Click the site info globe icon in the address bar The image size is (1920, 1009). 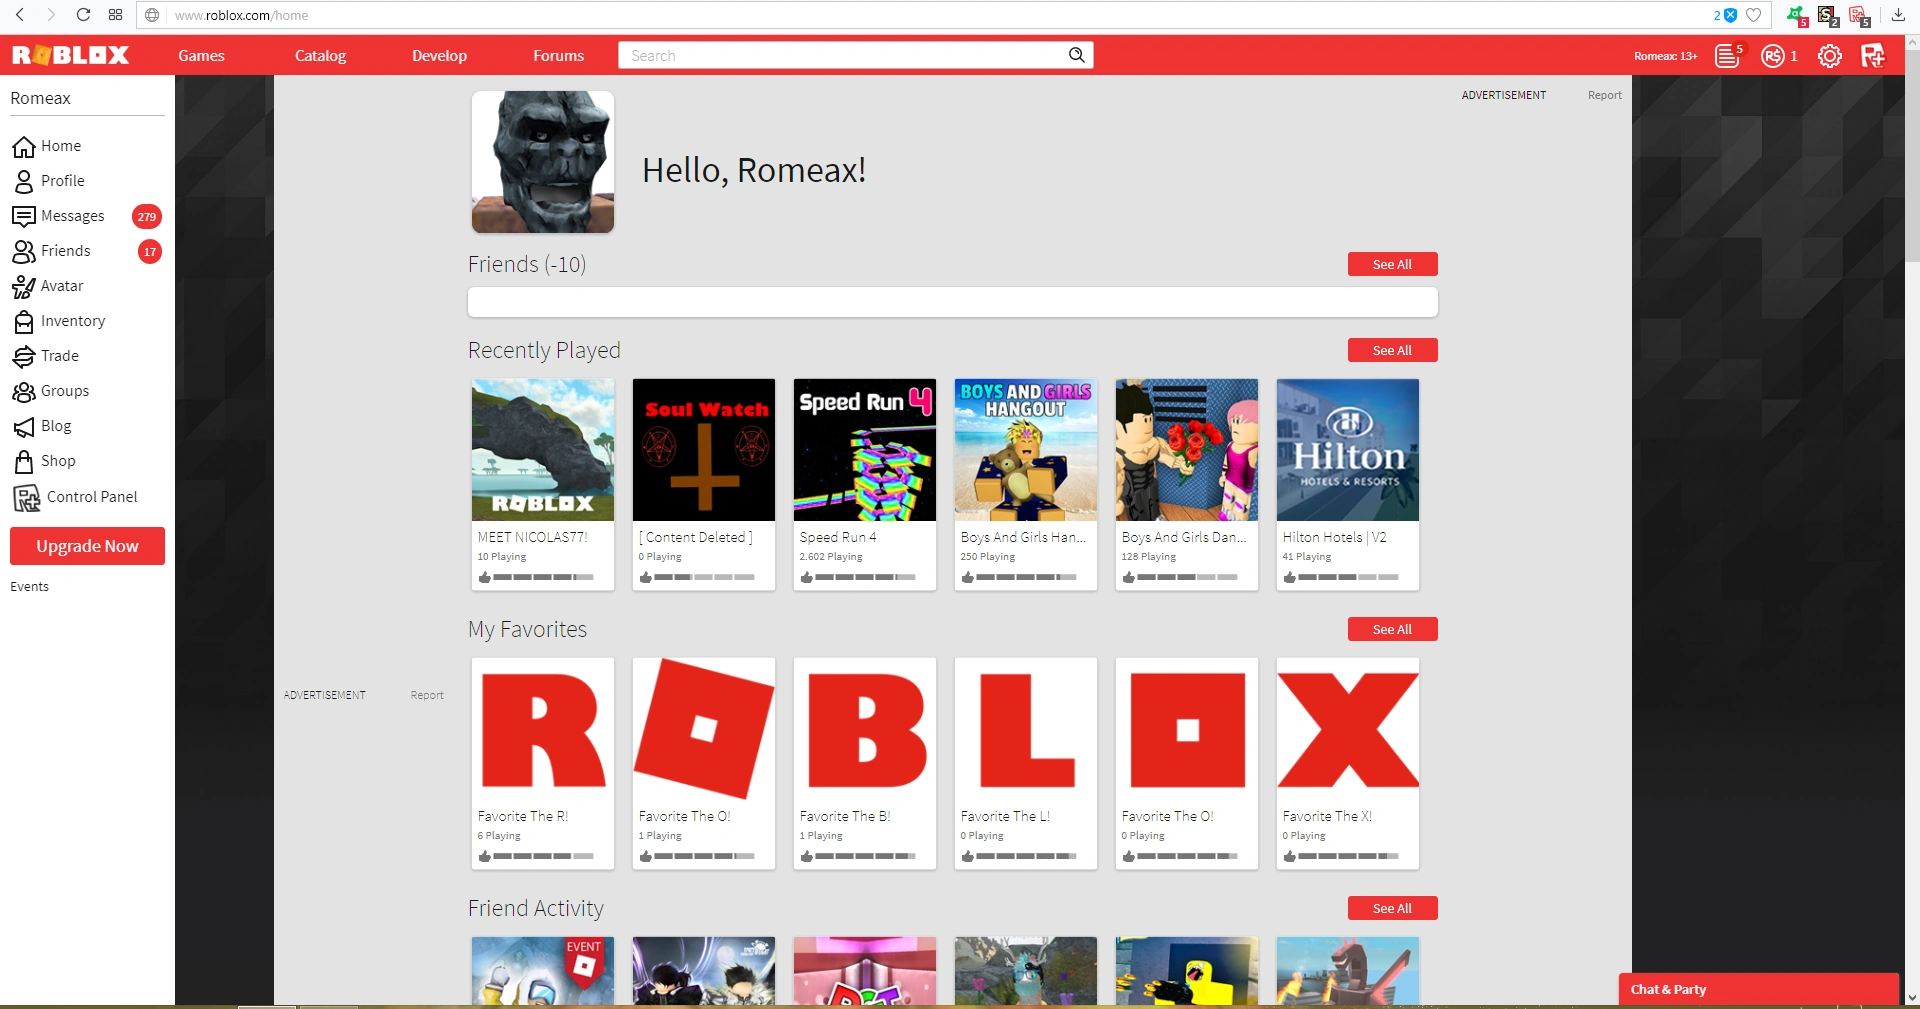click(152, 15)
